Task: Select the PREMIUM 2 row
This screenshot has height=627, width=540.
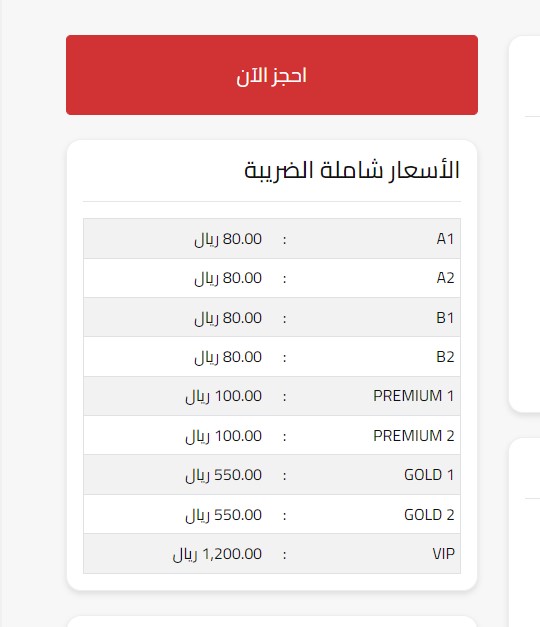Action: coord(272,435)
